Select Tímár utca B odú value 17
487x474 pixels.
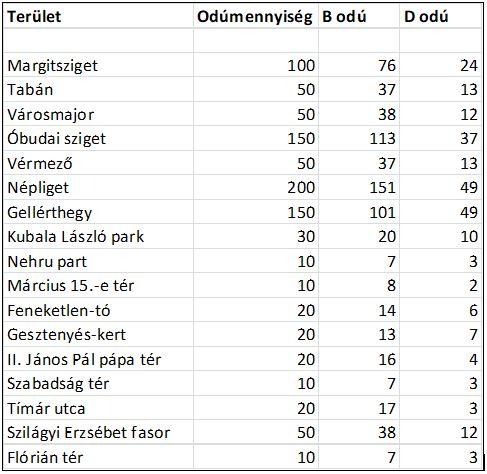pos(359,408)
